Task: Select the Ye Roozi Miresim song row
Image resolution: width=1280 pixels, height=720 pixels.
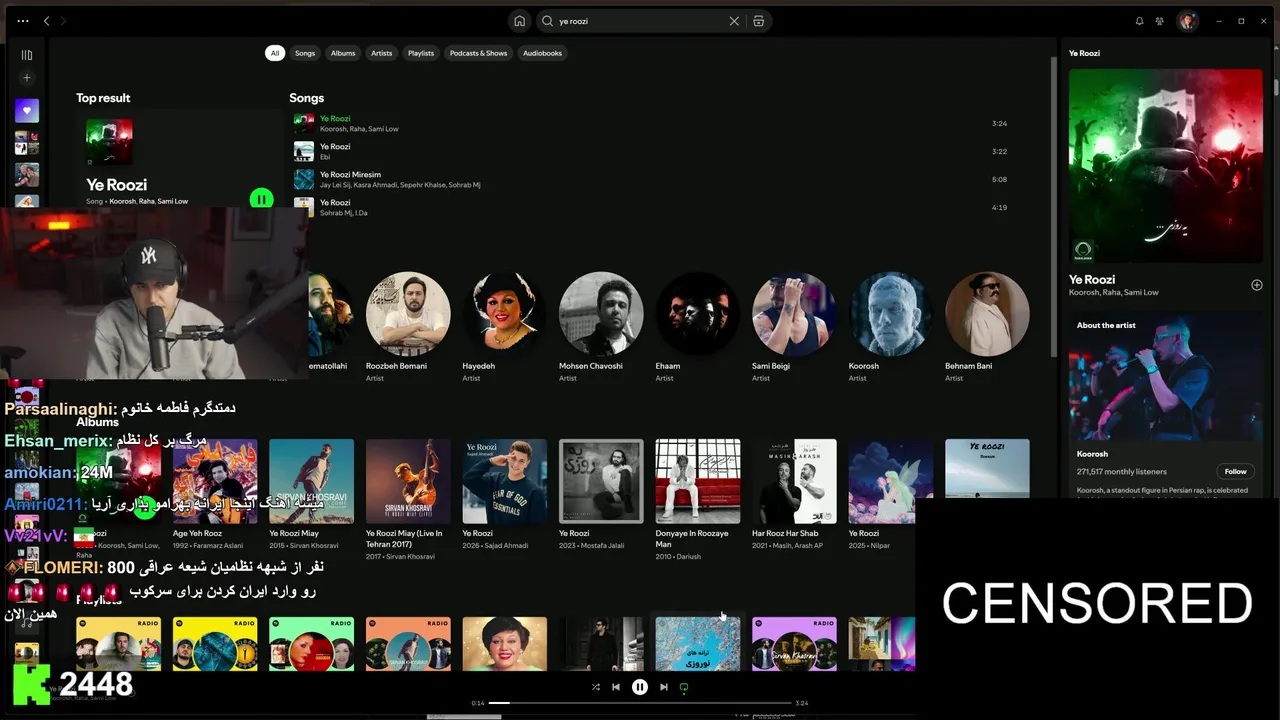Action: [x=650, y=179]
